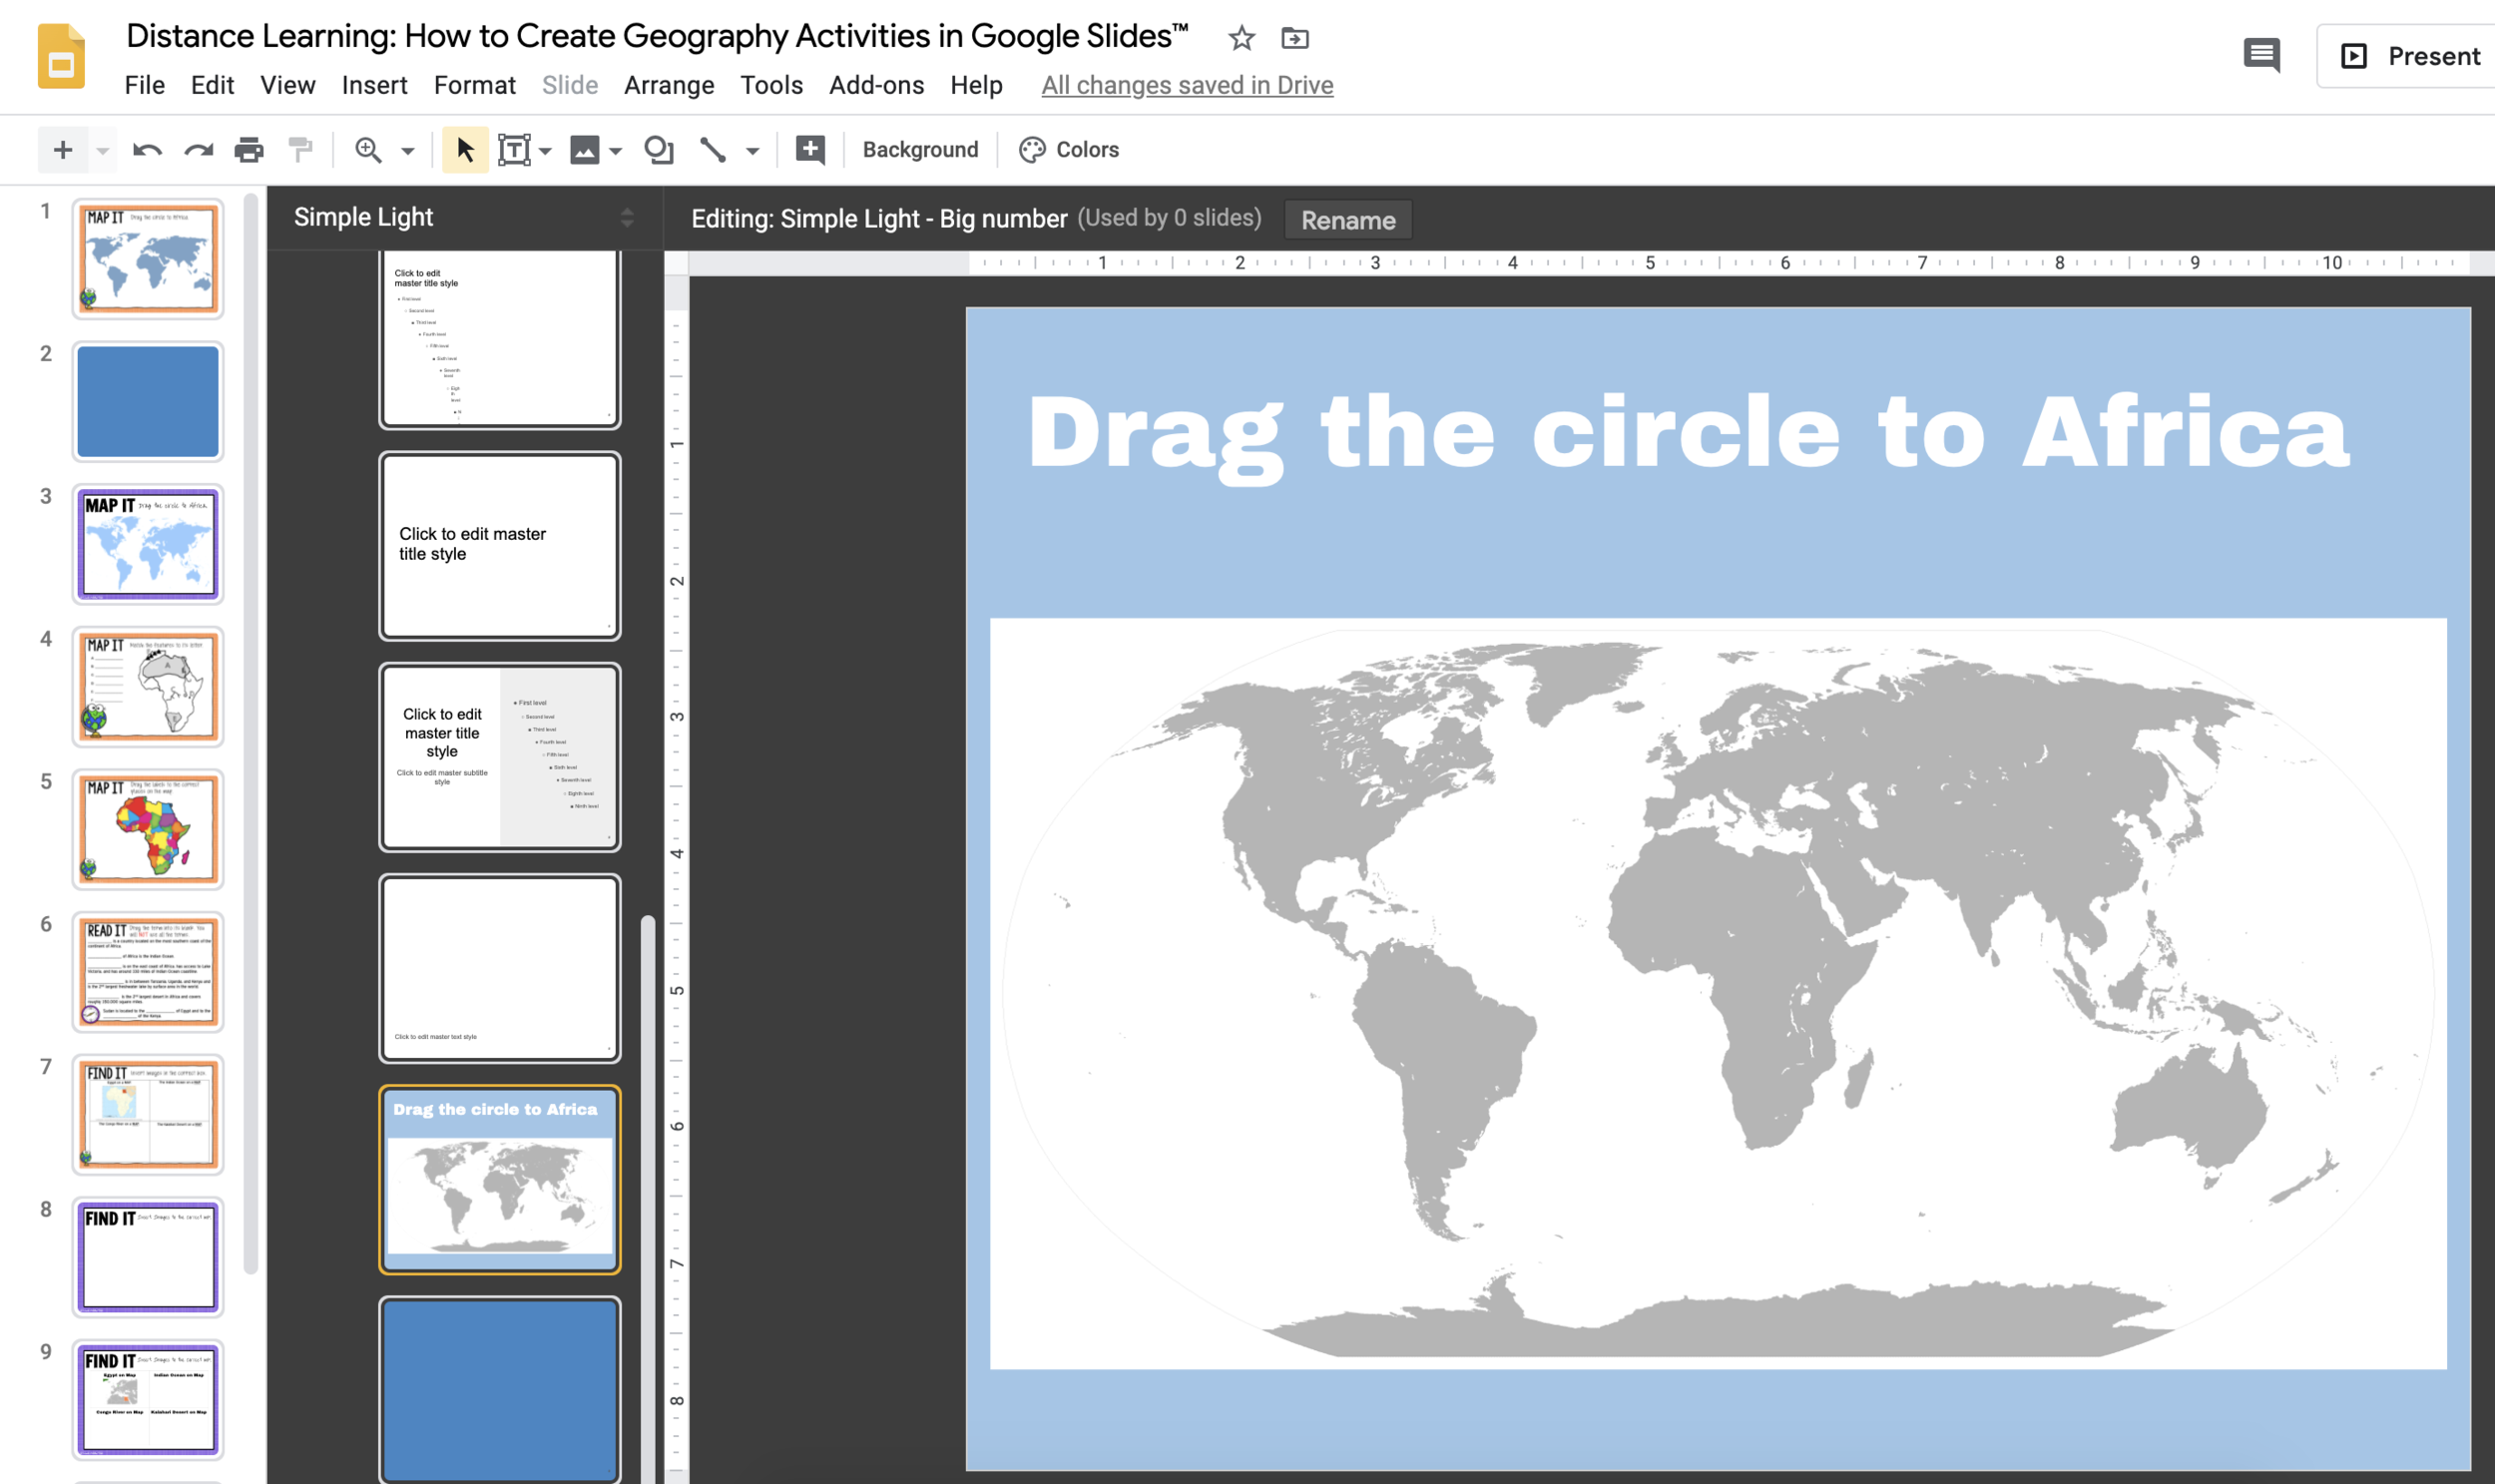The height and width of the screenshot is (1484, 2495).
Task: Open the image source dropdown arrow
Action: pos(616,151)
